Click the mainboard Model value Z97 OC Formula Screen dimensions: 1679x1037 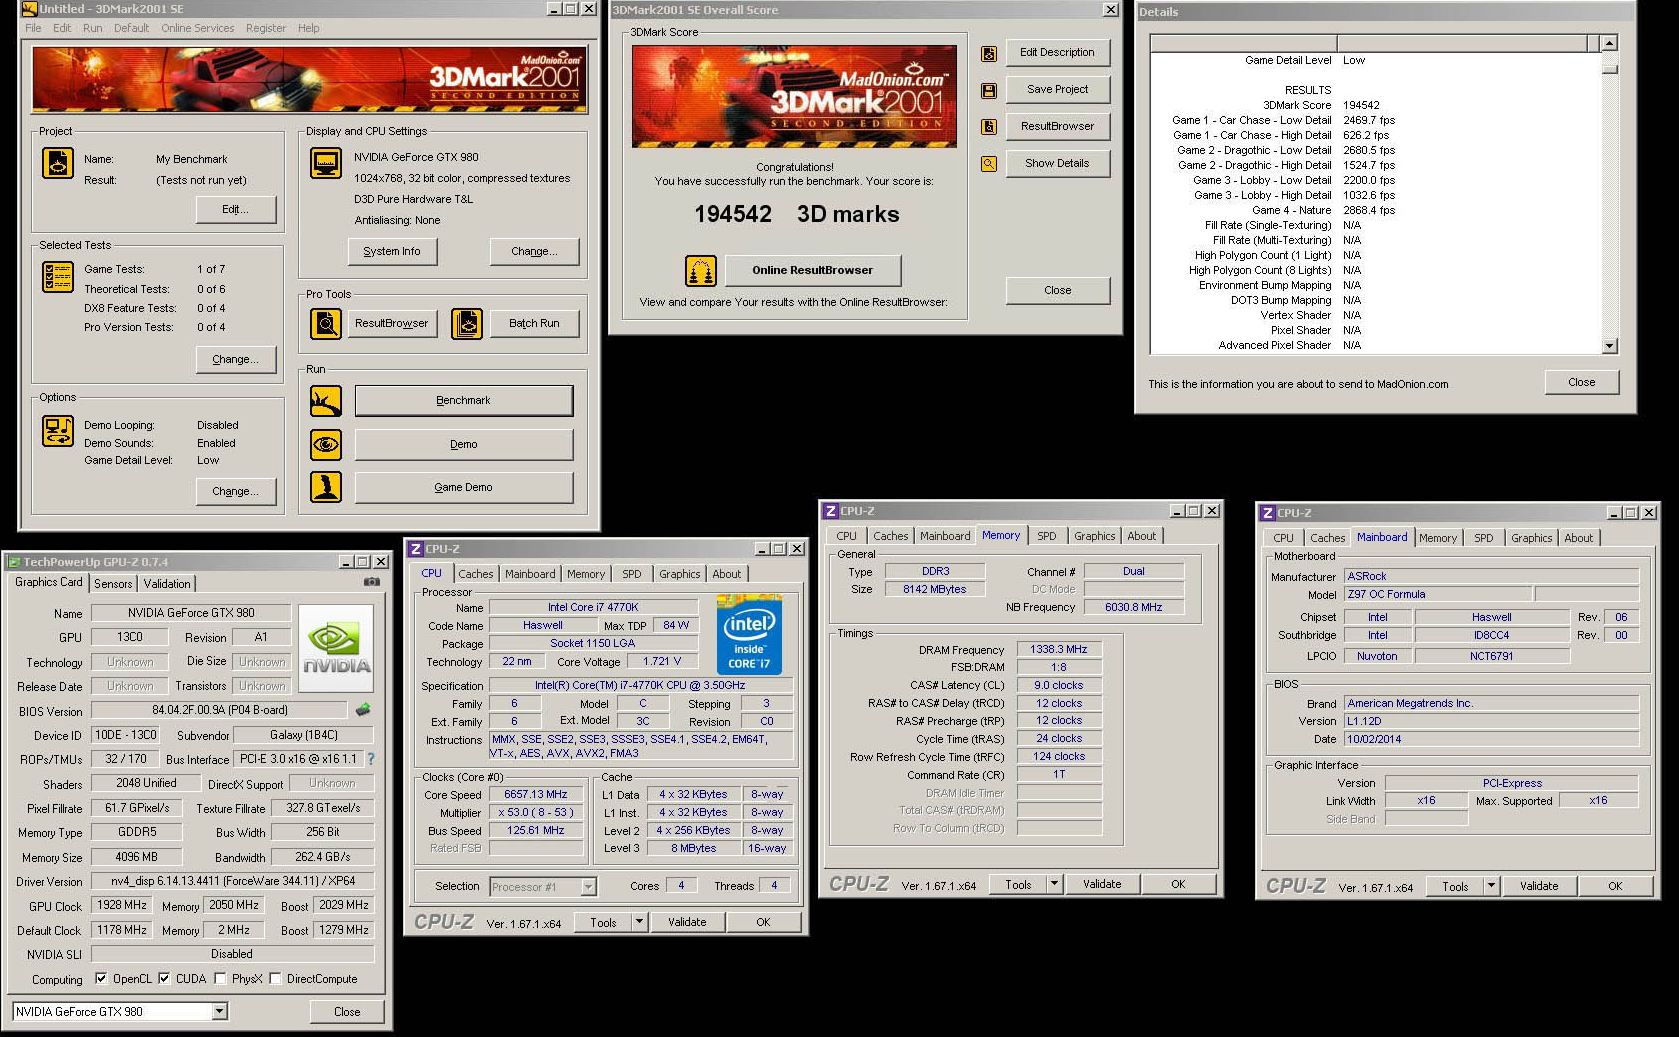tap(1438, 594)
